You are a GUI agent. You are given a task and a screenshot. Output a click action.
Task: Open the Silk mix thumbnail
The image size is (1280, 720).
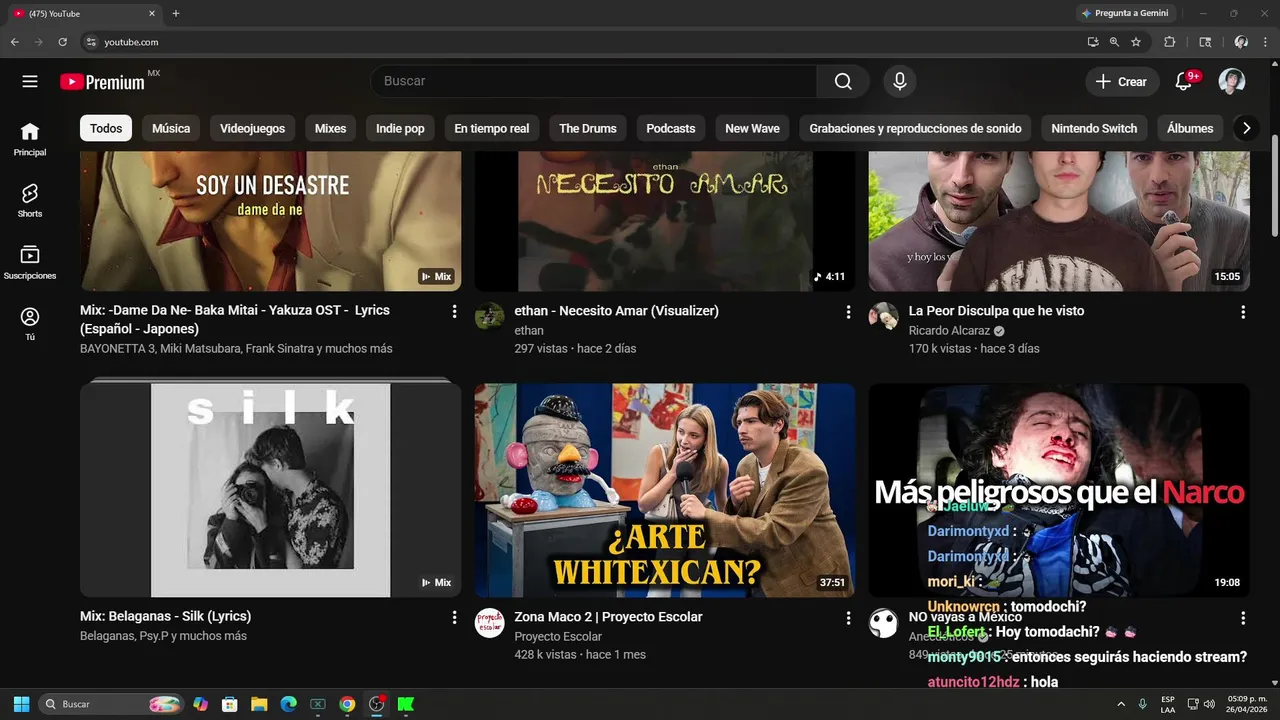click(270, 490)
